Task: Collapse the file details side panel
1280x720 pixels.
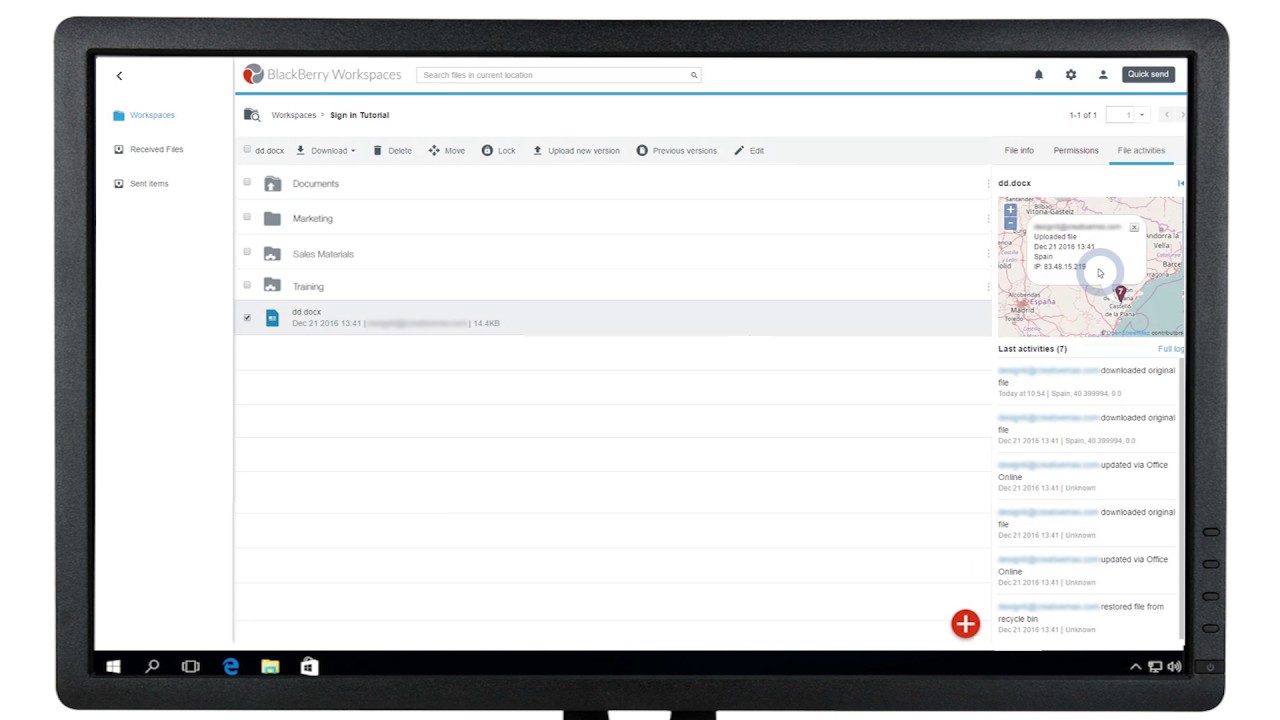Action: tap(1181, 184)
